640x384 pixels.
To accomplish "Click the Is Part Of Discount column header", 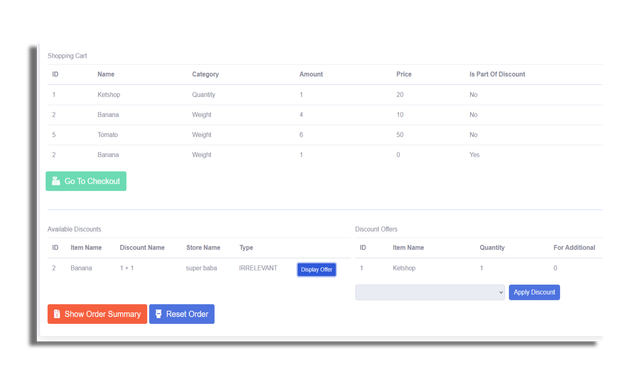I will coord(497,74).
